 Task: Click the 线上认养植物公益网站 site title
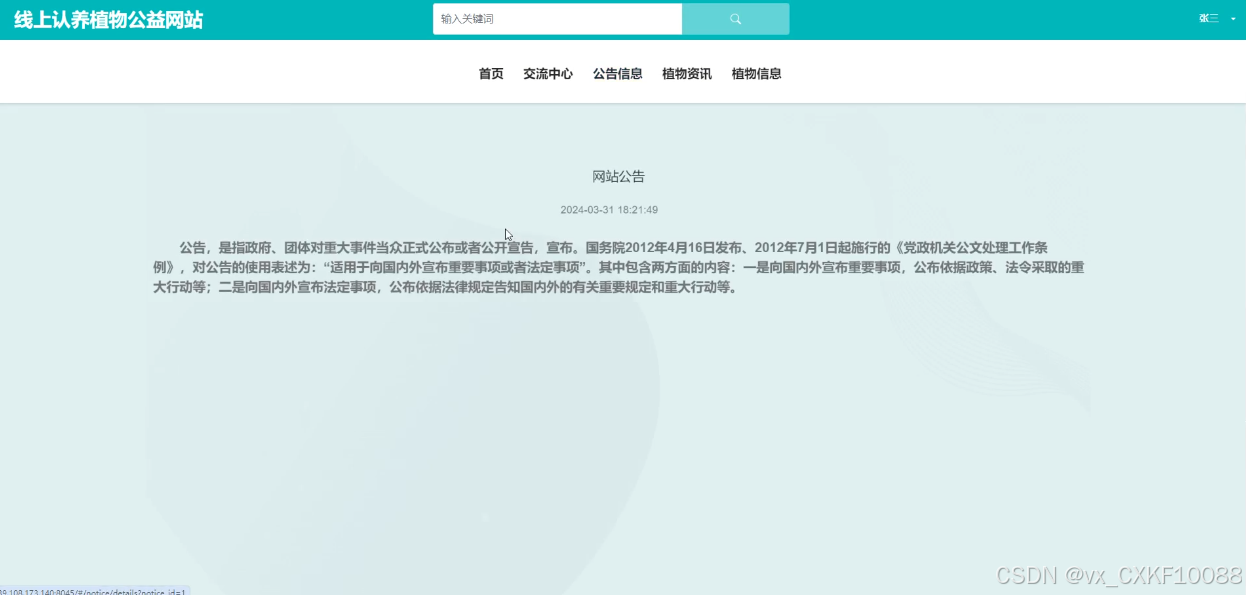coord(108,20)
